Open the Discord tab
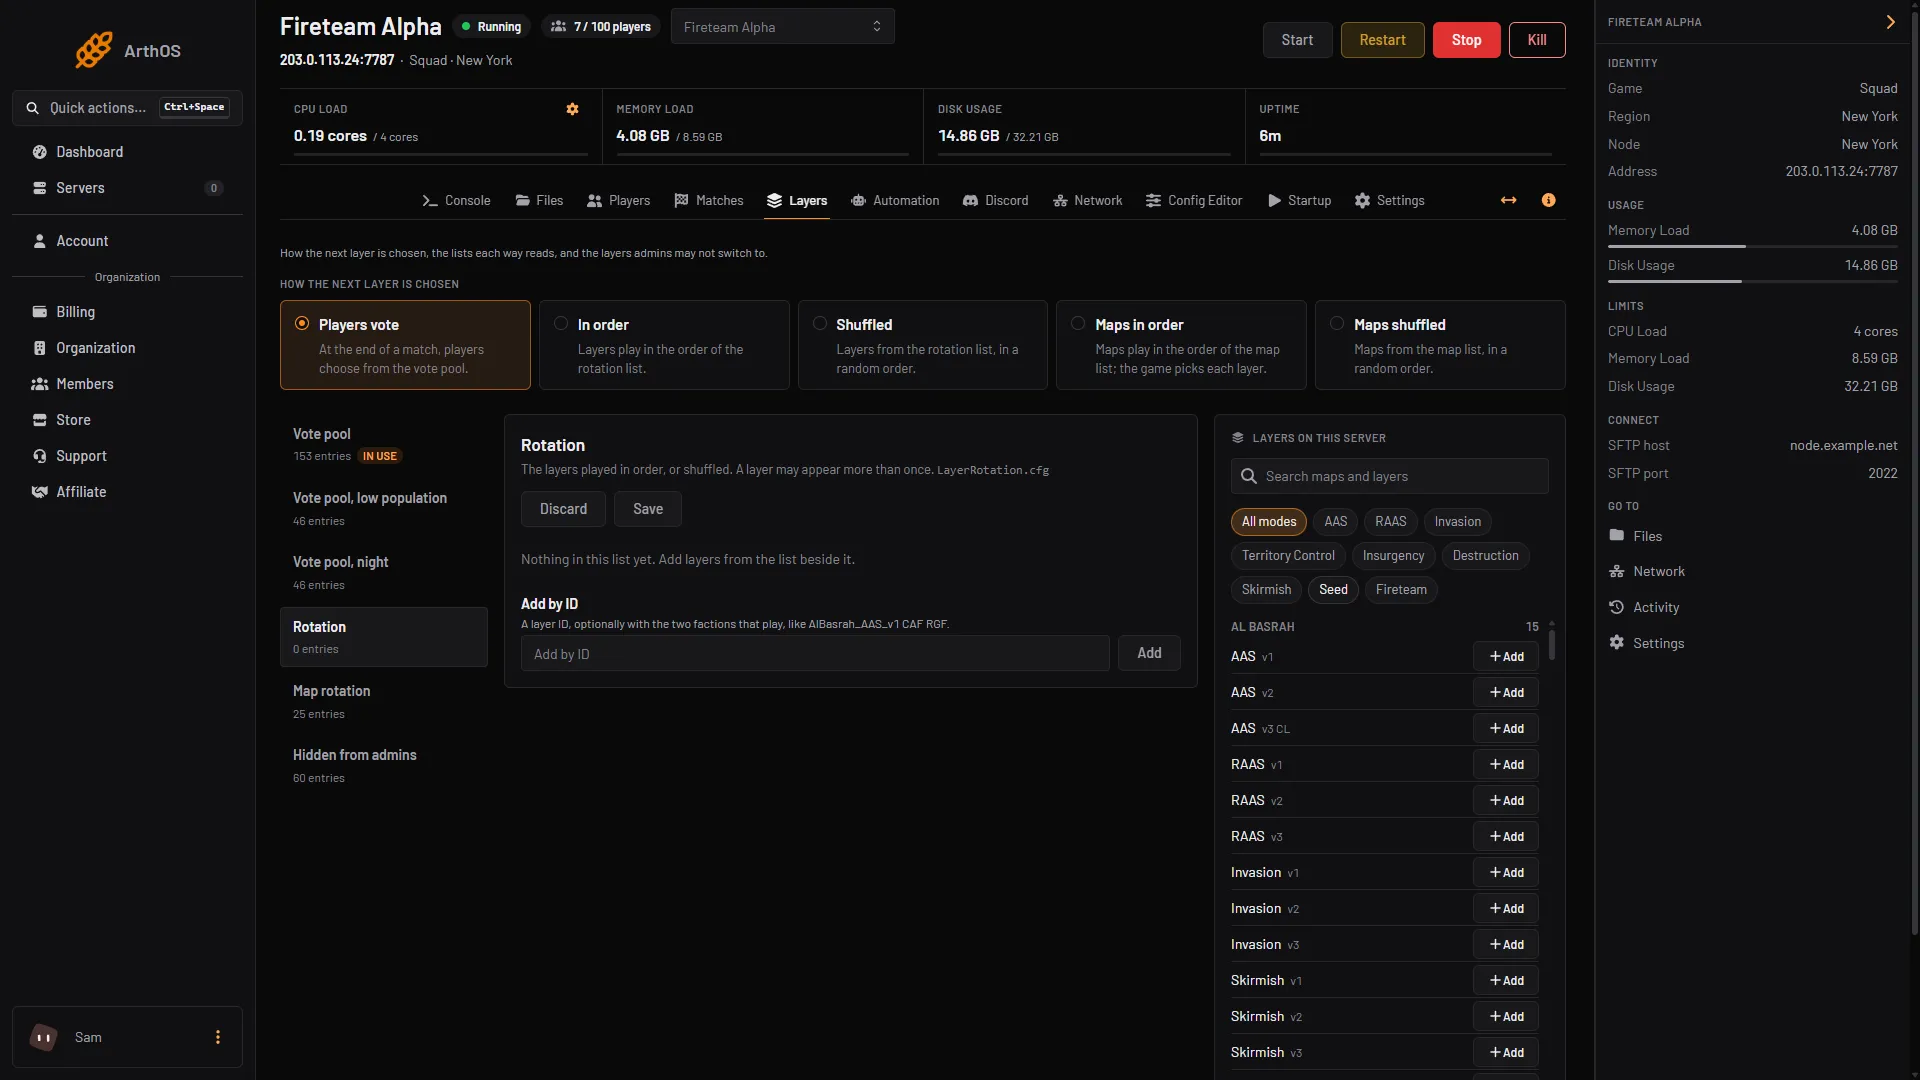The width and height of the screenshot is (1920, 1080). pyautogui.click(x=995, y=201)
